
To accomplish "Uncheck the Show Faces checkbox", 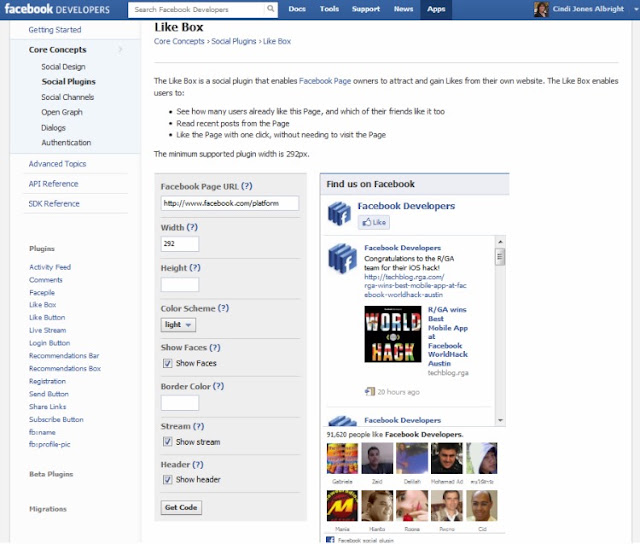I will click(167, 363).
